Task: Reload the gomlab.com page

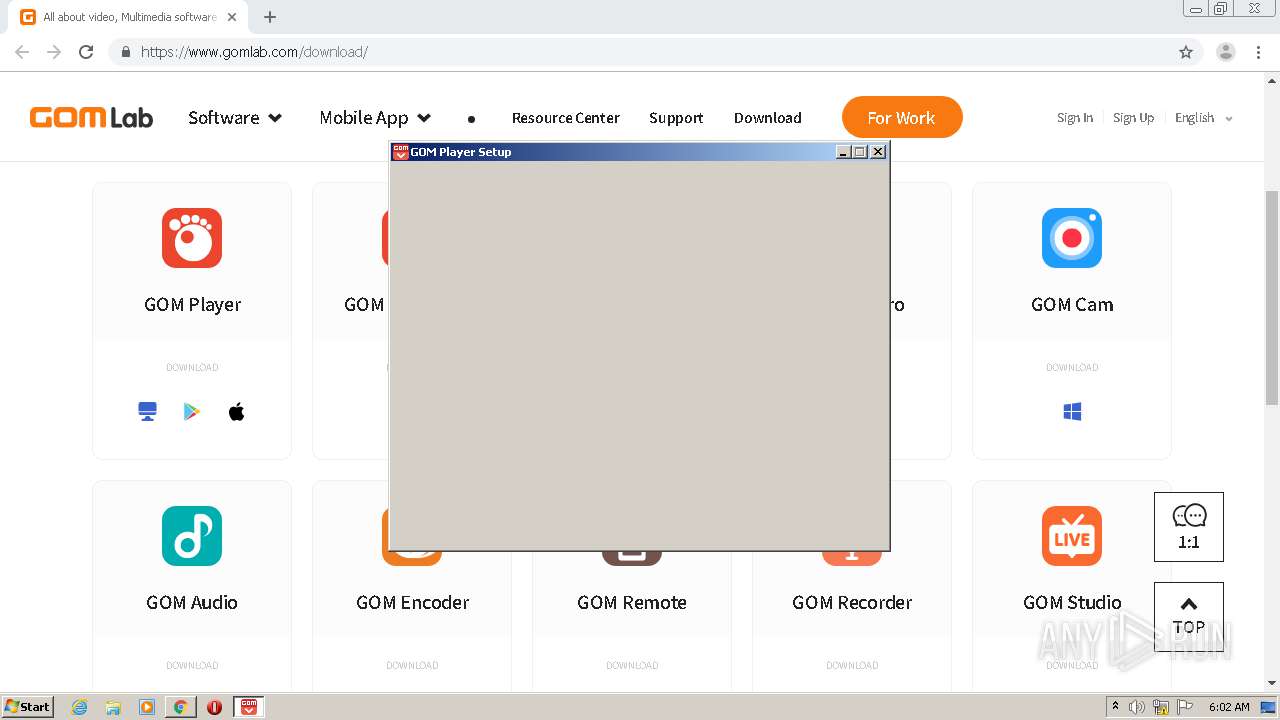Action: [x=86, y=52]
